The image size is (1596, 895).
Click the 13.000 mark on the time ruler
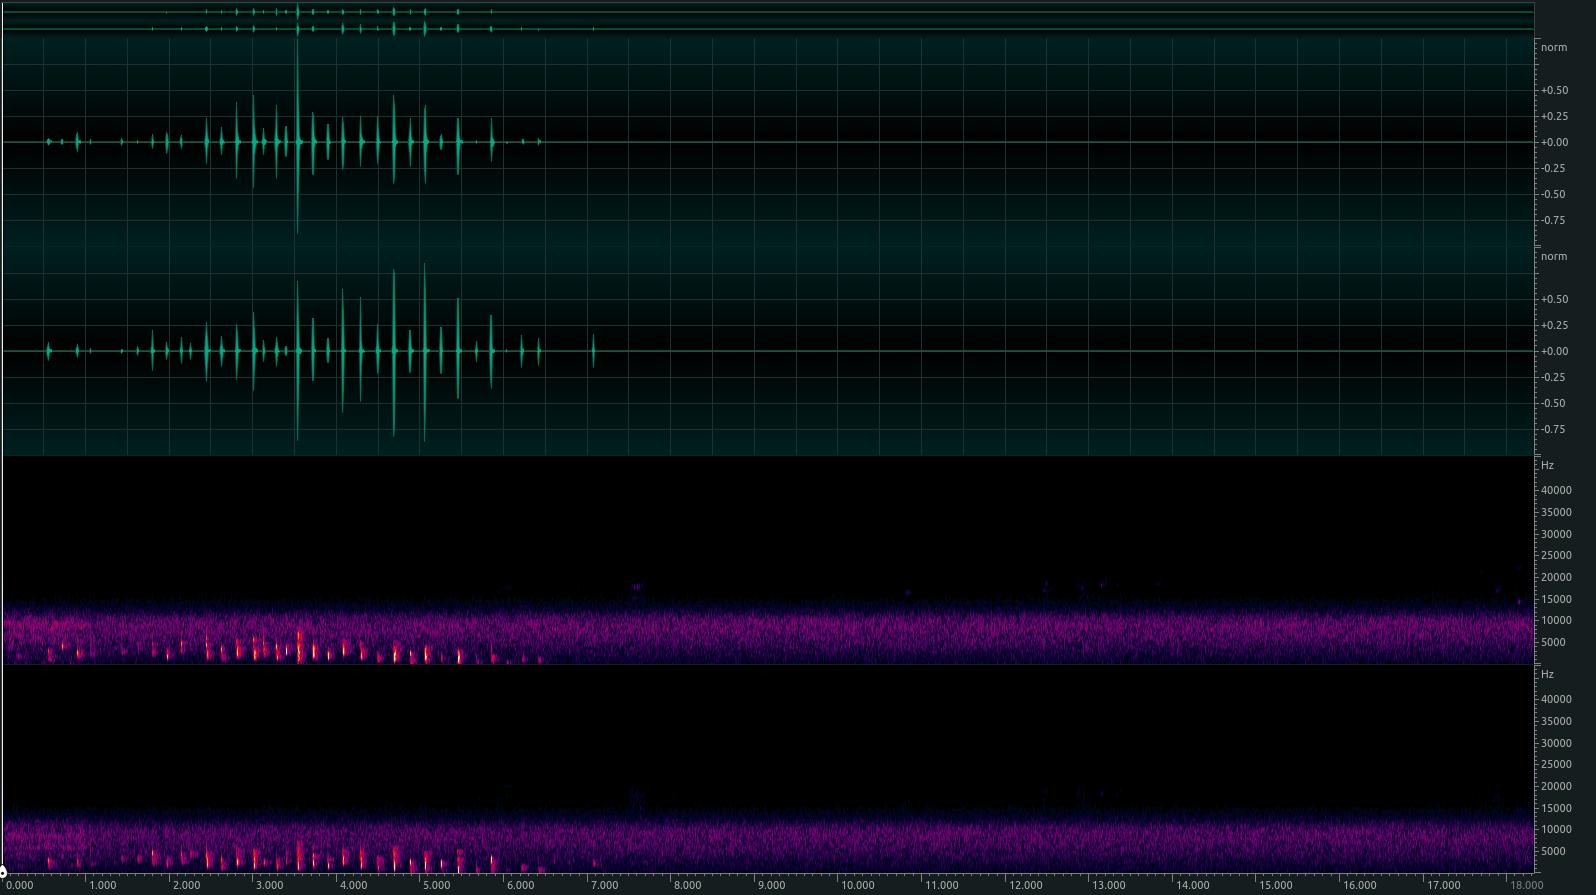(x=1109, y=885)
